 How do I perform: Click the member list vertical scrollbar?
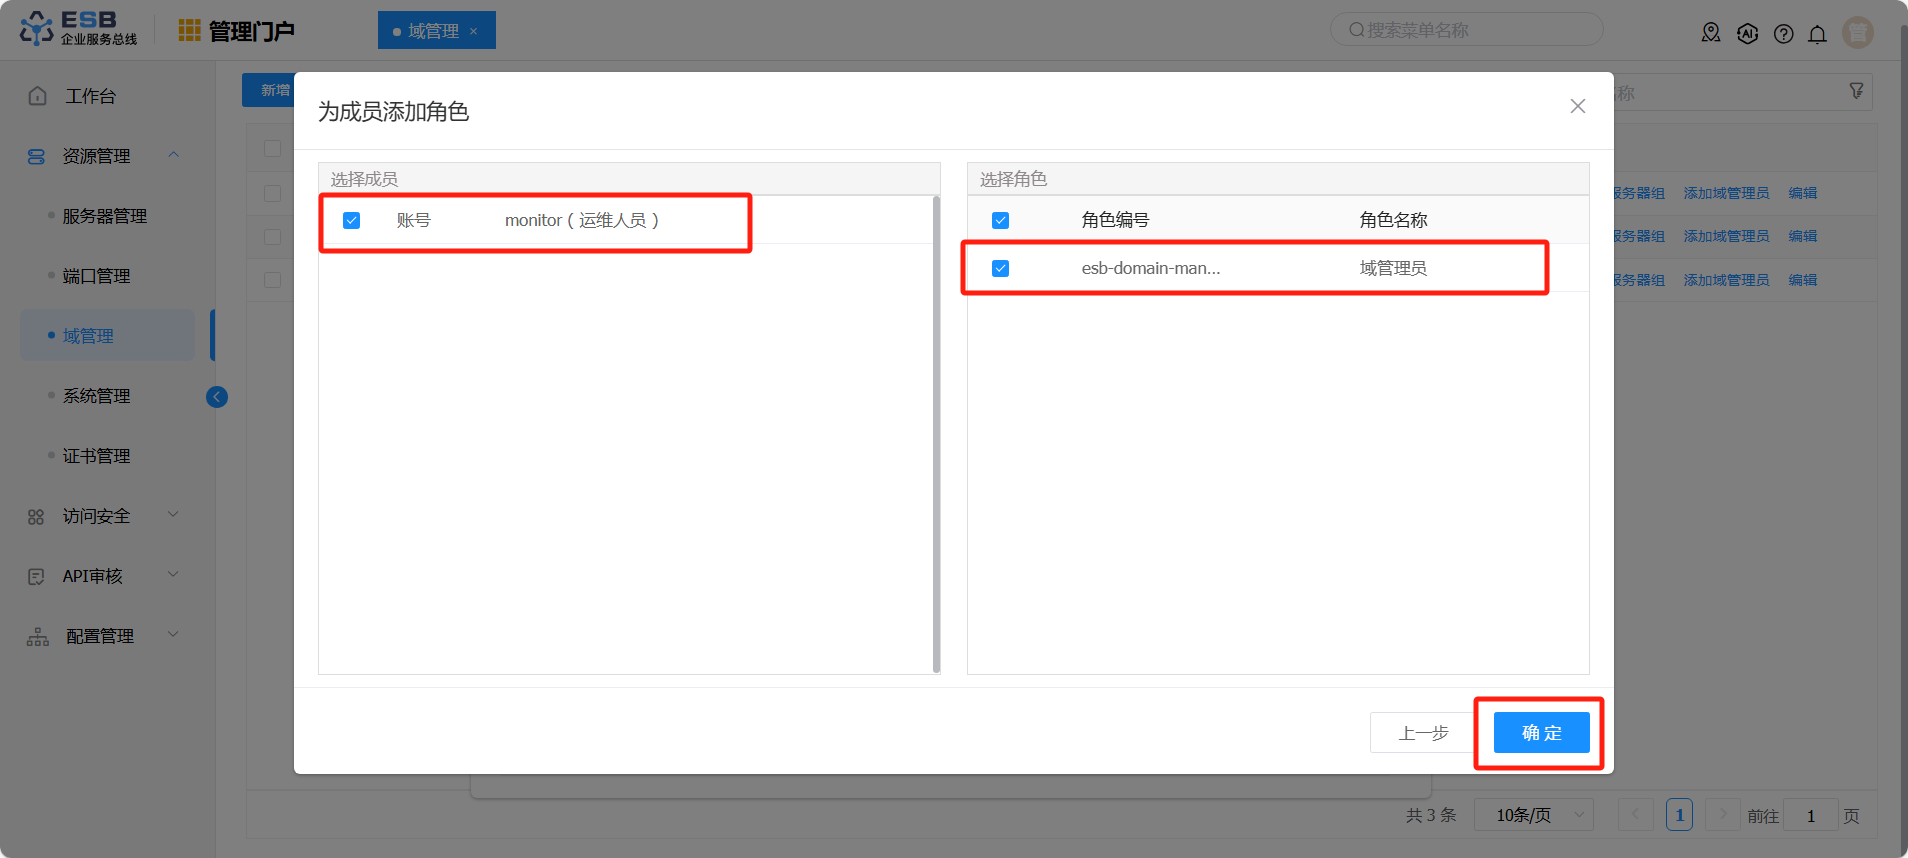tap(936, 434)
